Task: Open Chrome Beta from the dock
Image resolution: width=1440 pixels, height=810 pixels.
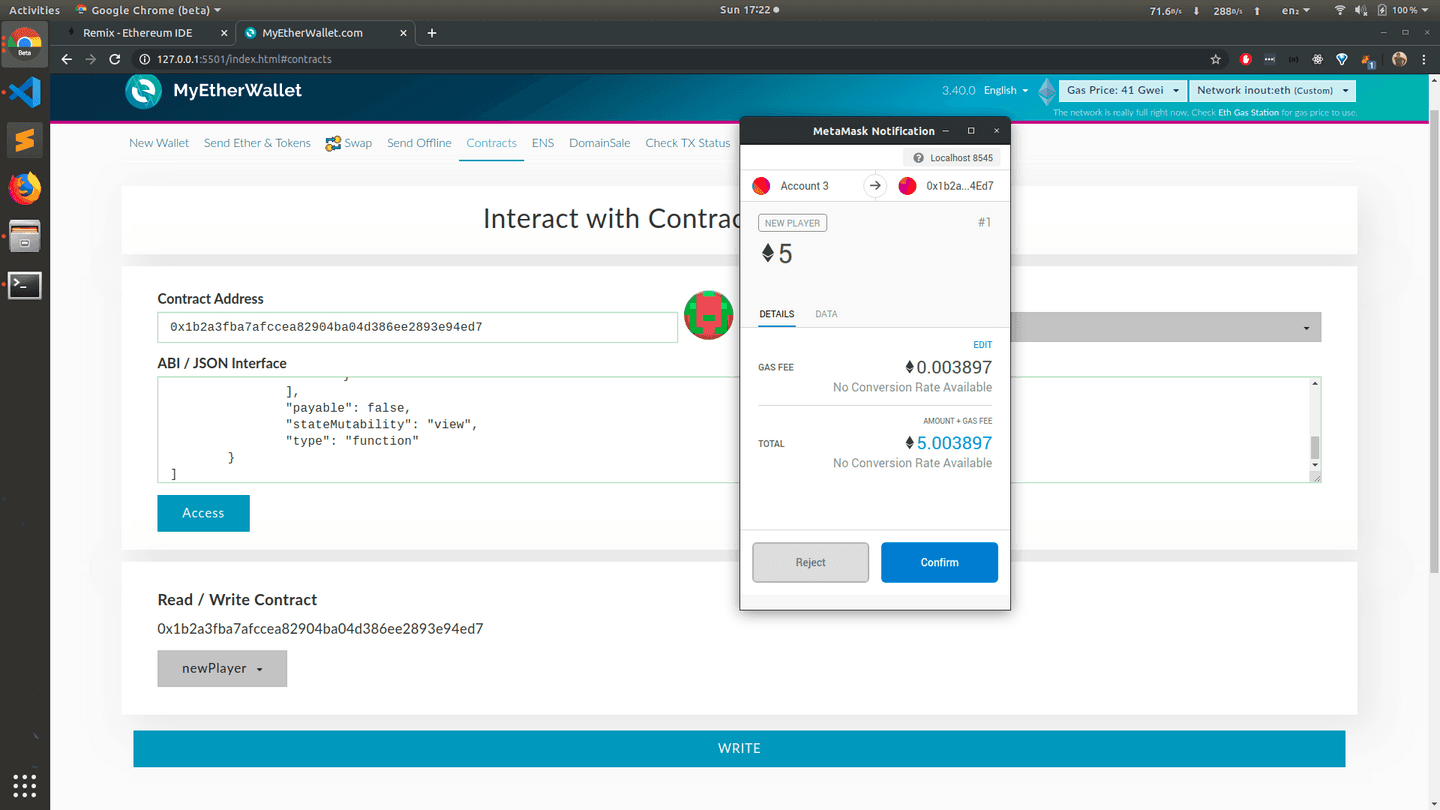Action: [x=25, y=43]
